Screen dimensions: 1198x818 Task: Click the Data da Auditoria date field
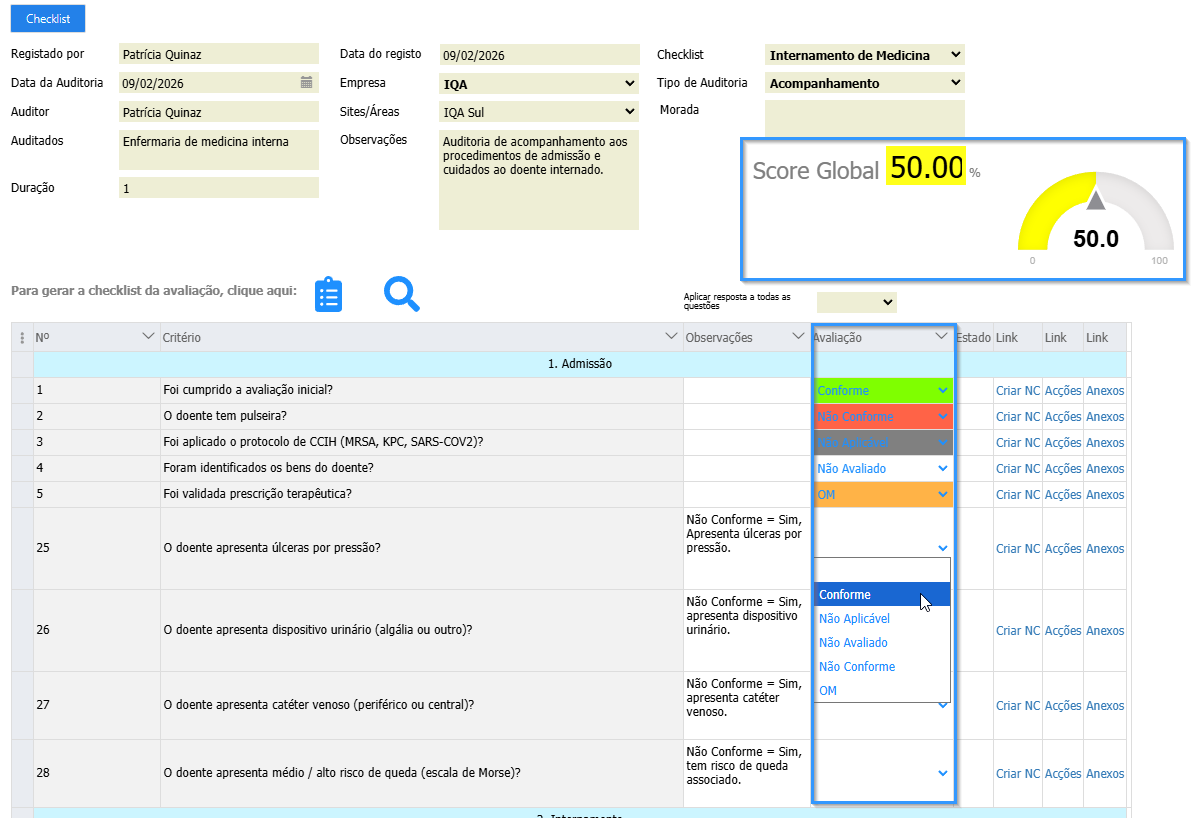[219, 82]
